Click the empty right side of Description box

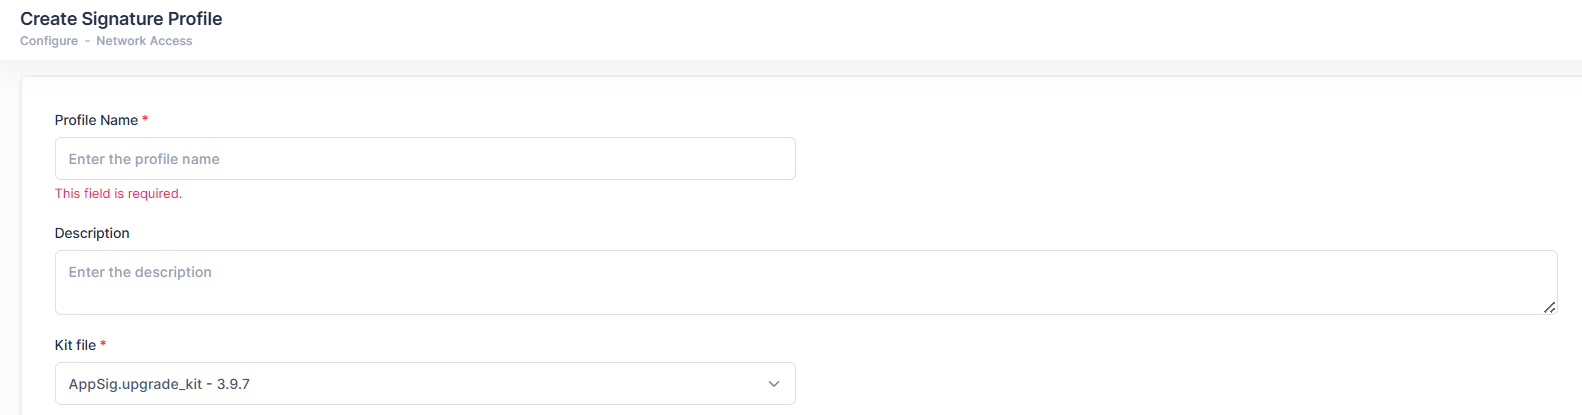tap(1300, 282)
